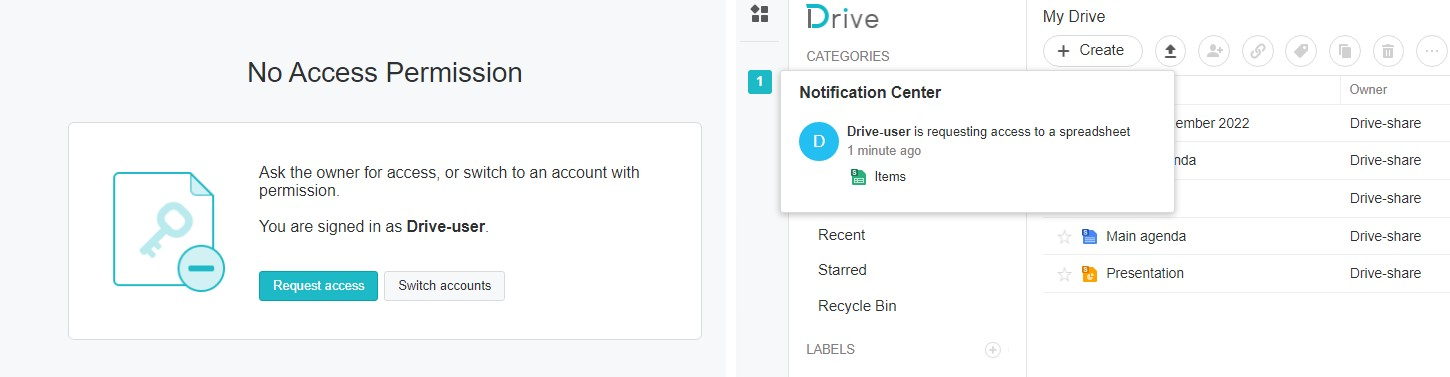Viewport: 1450px width, 377px height.
Task: Star the Main agenda file
Action: [1064, 237]
